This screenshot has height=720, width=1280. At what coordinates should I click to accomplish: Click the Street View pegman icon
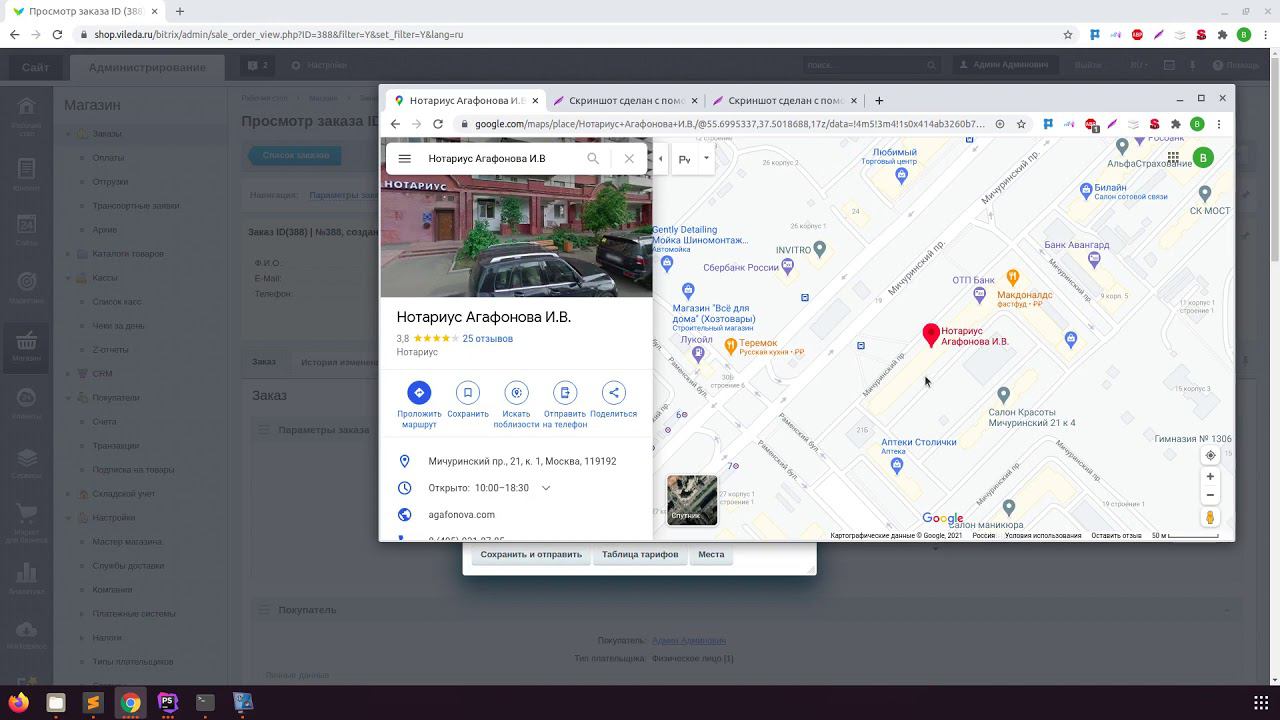pyautogui.click(x=1210, y=517)
